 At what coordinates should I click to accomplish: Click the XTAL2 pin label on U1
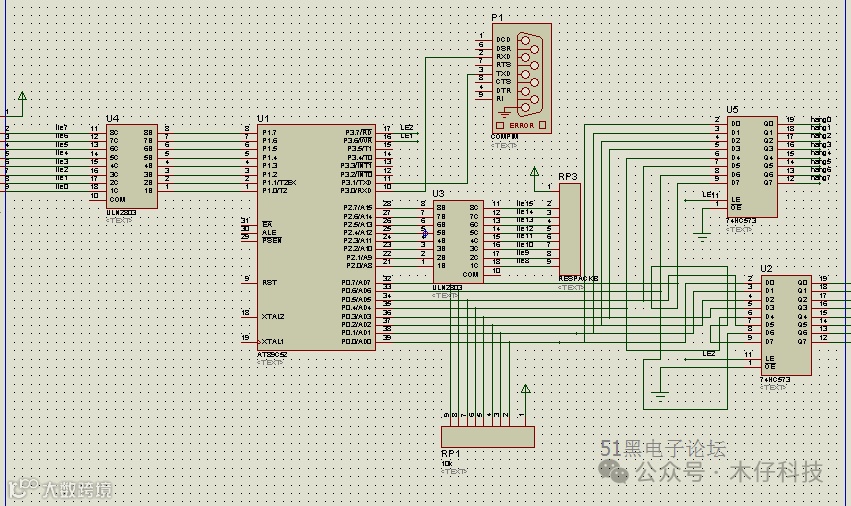coord(273,317)
